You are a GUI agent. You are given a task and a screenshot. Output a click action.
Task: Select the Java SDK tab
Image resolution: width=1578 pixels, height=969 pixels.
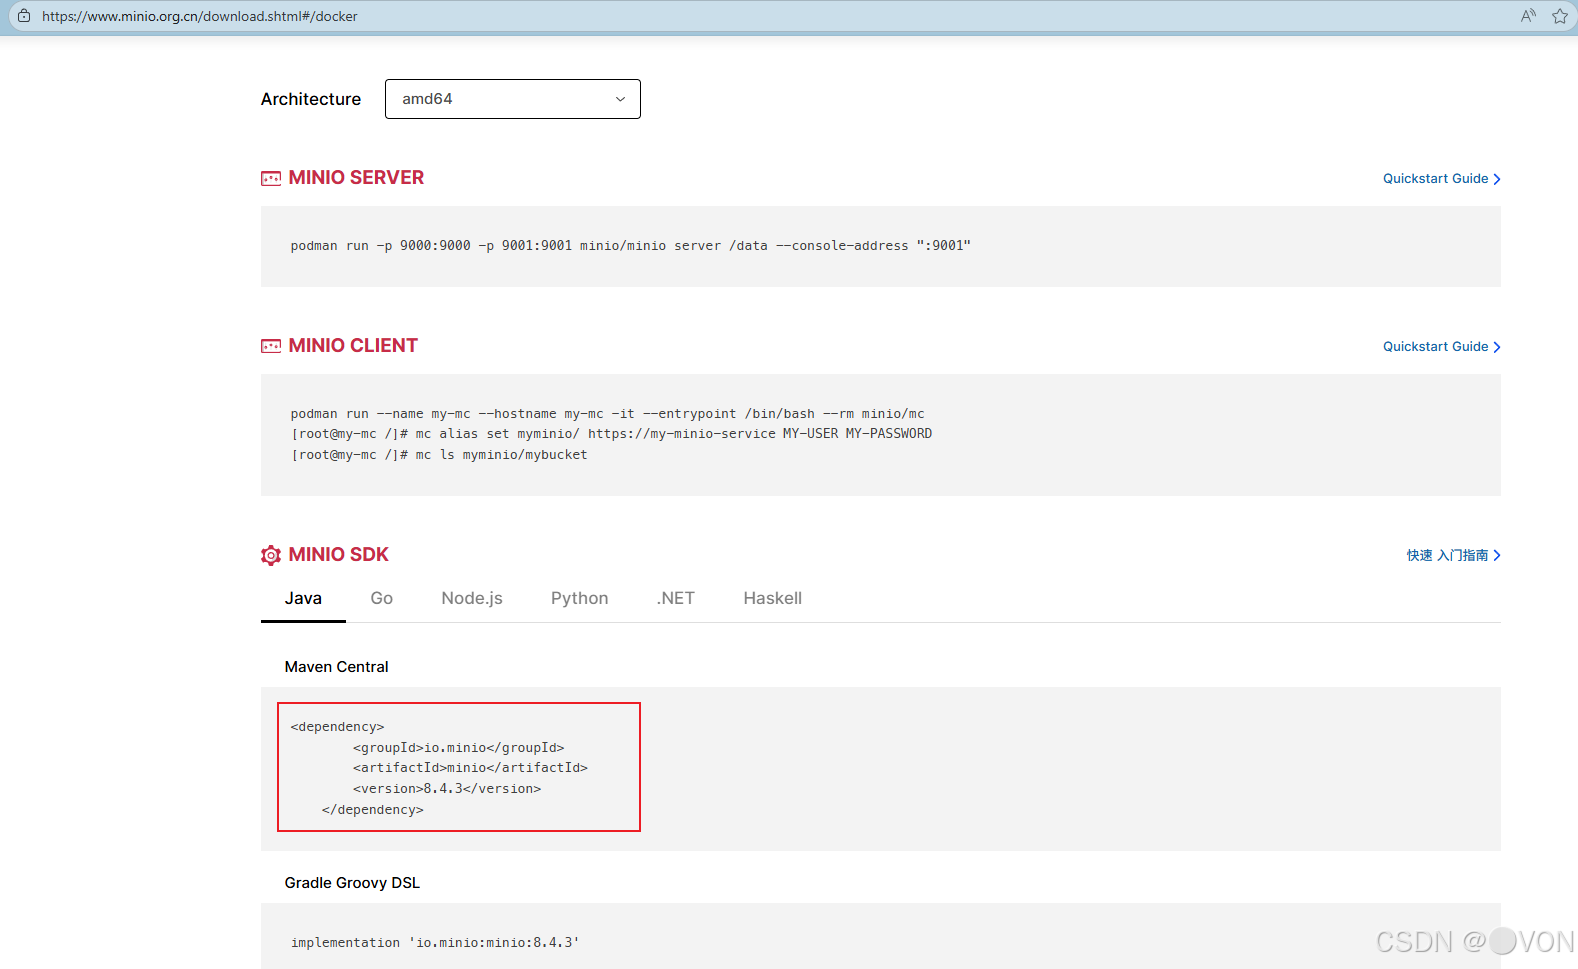coord(303,598)
